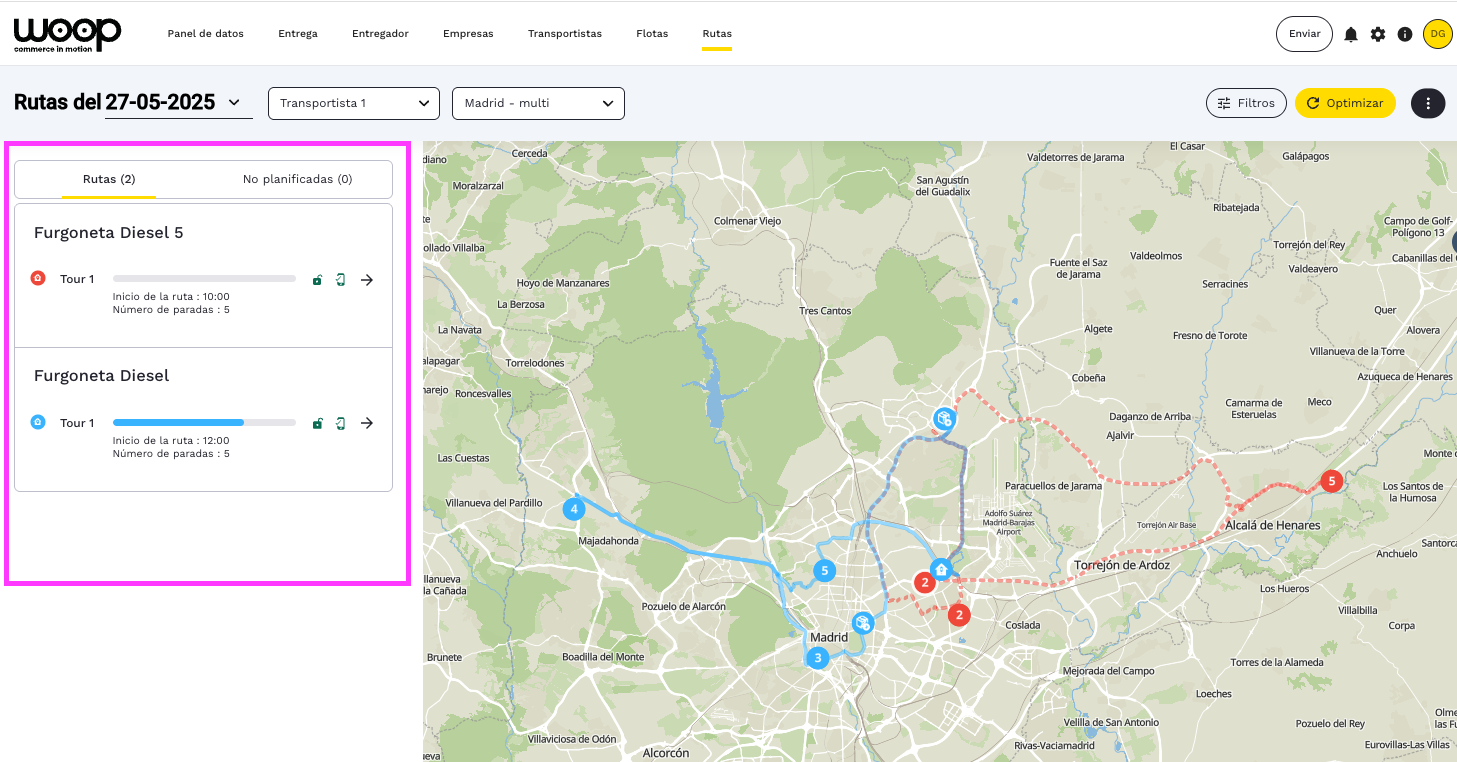The height and width of the screenshot is (762, 1457).
Task: Switch to No planificadas (0) tab
Action: (x=298, y=179)
